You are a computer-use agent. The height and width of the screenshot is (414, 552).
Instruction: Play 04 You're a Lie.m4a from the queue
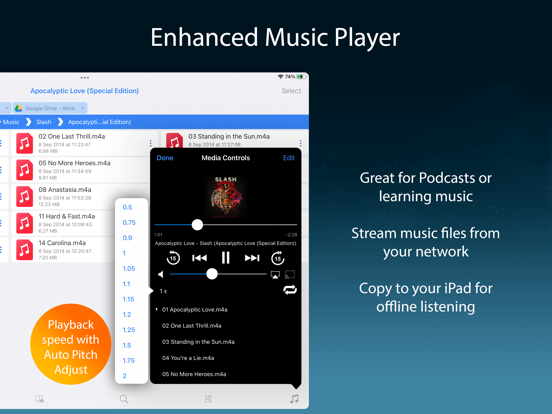coord(188,358)
